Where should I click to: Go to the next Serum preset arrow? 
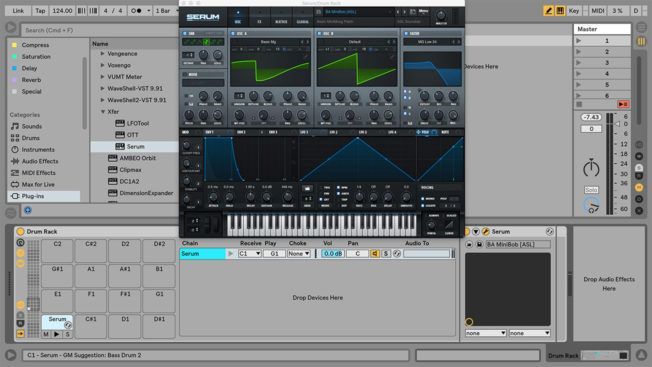click(404, 12)
